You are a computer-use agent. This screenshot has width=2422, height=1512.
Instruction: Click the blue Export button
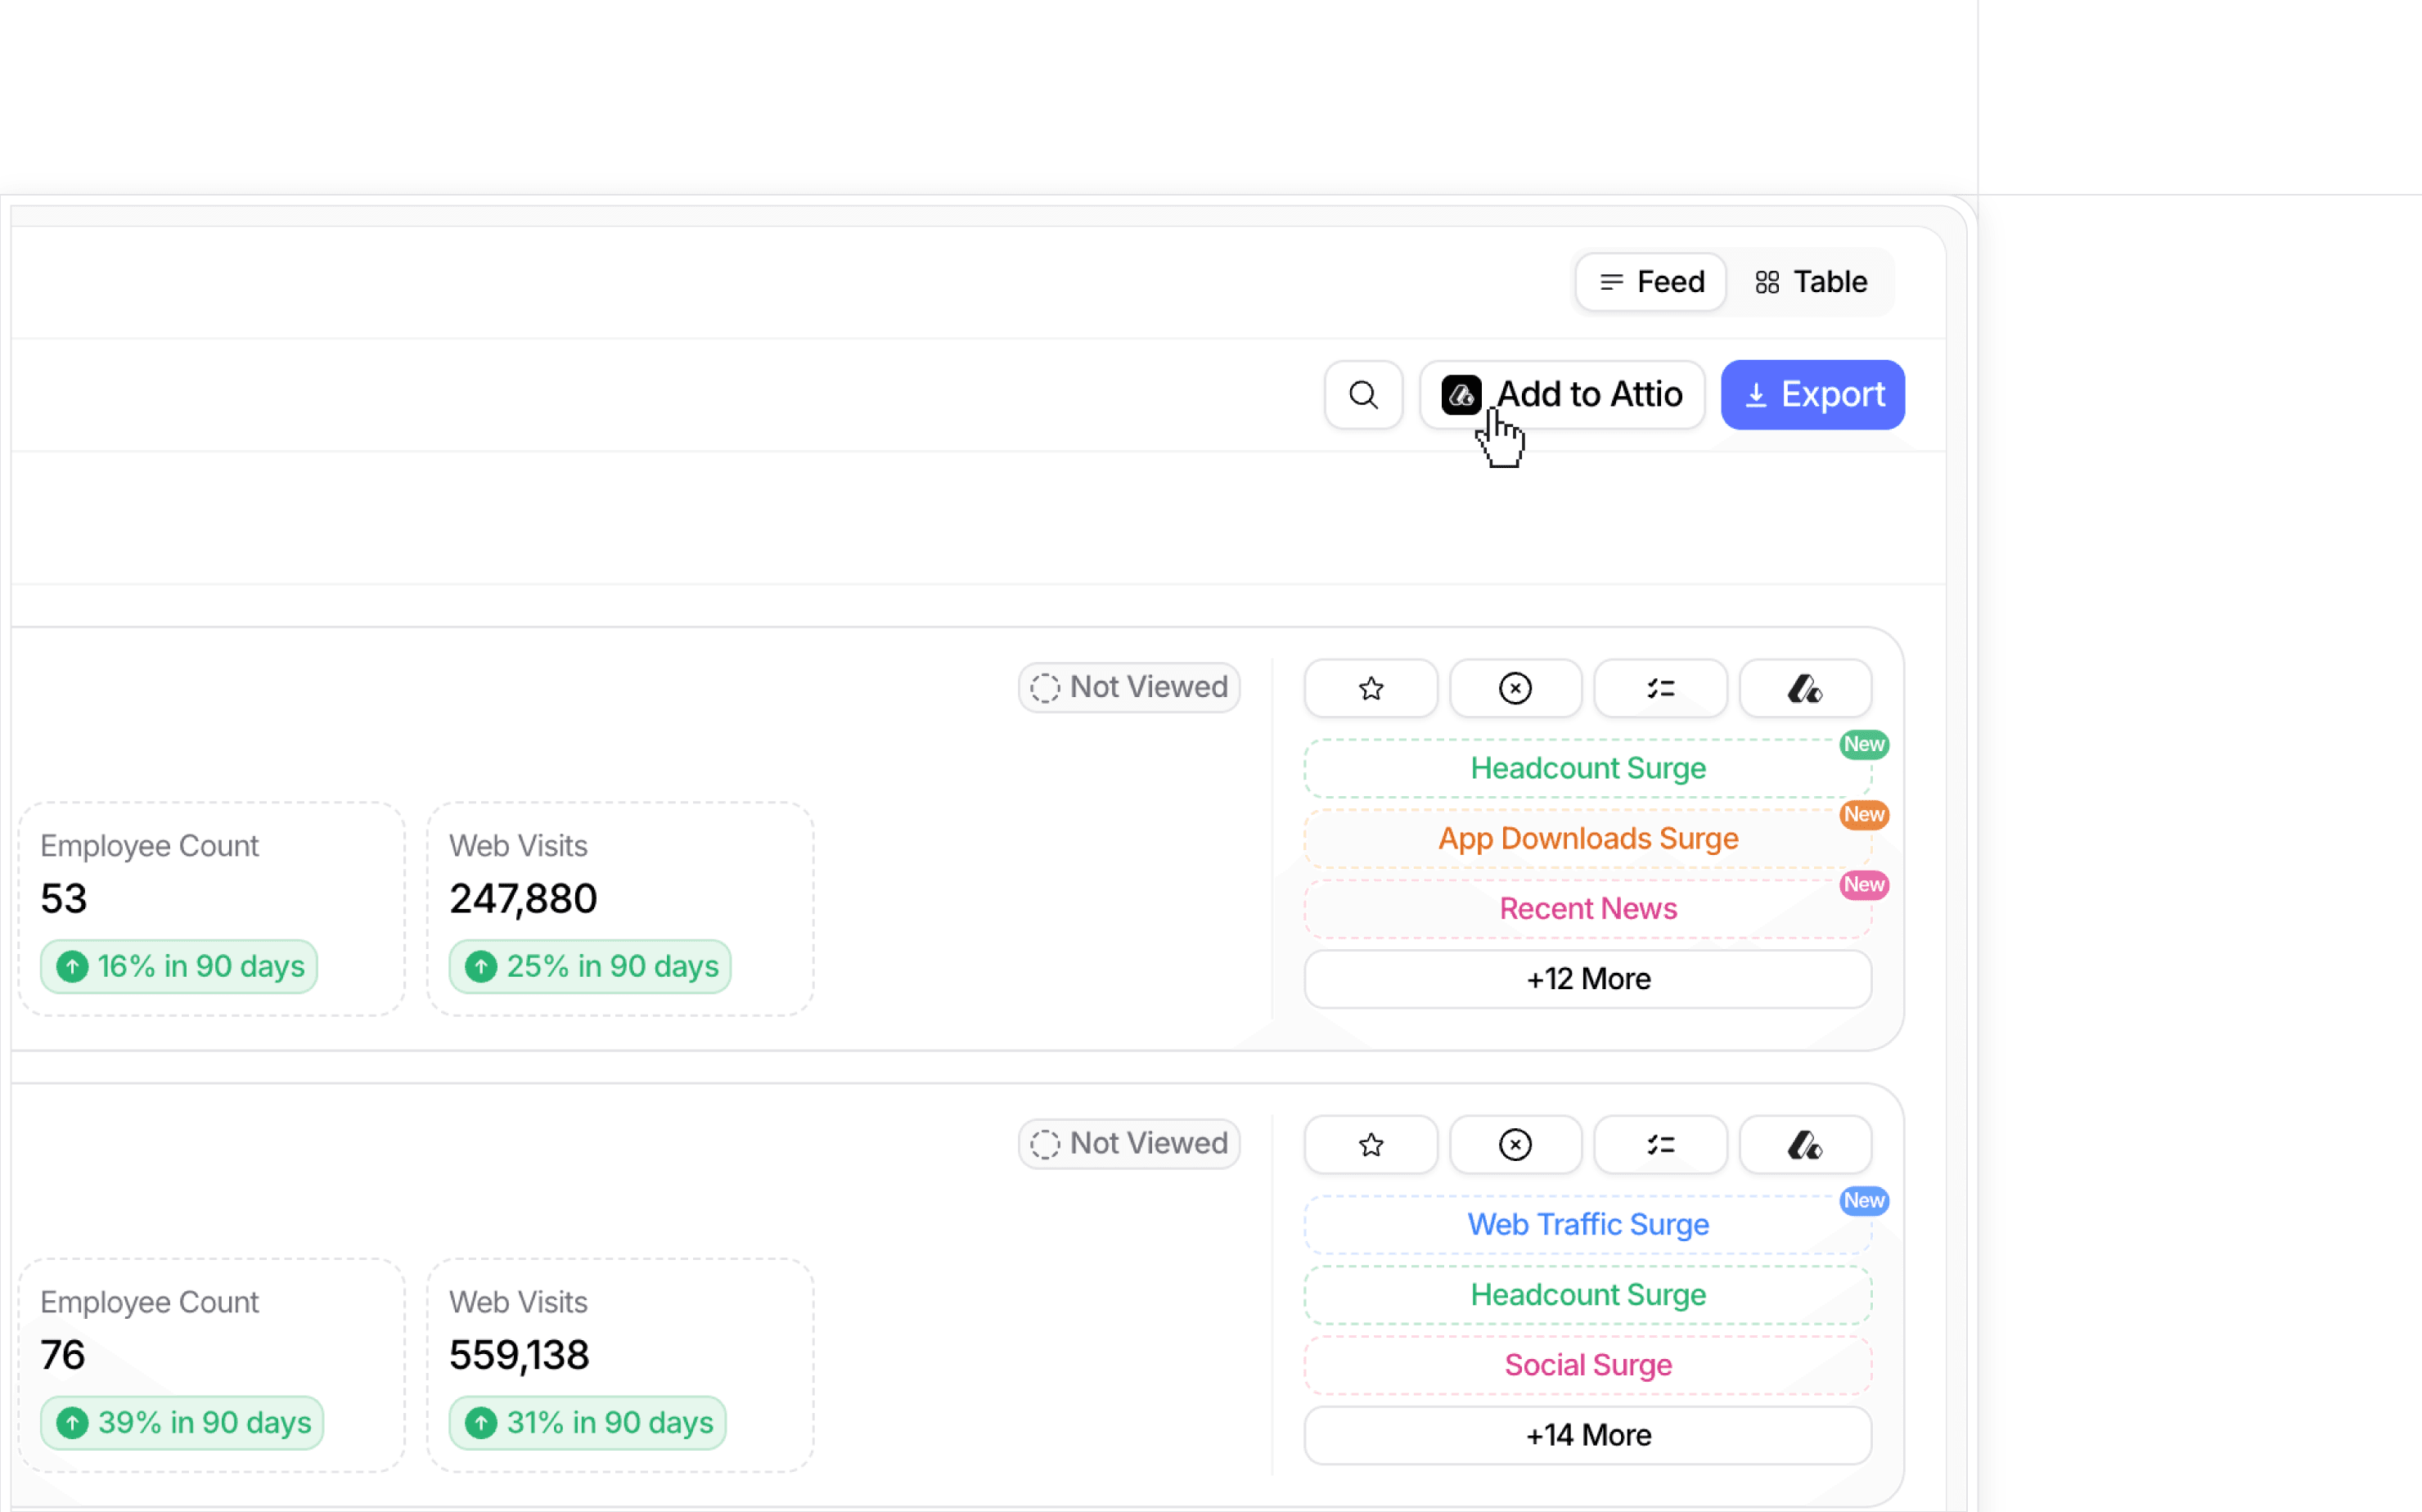point(1812,395)
